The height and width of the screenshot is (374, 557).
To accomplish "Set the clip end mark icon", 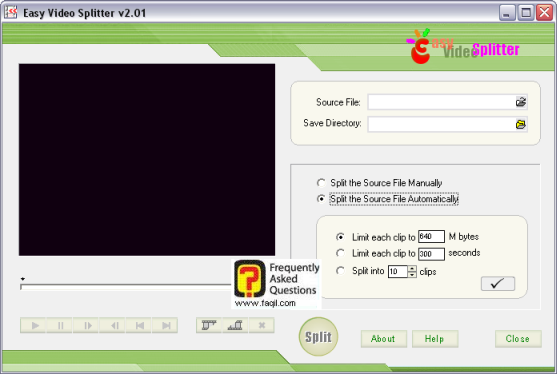I will [x=235, y=325].
